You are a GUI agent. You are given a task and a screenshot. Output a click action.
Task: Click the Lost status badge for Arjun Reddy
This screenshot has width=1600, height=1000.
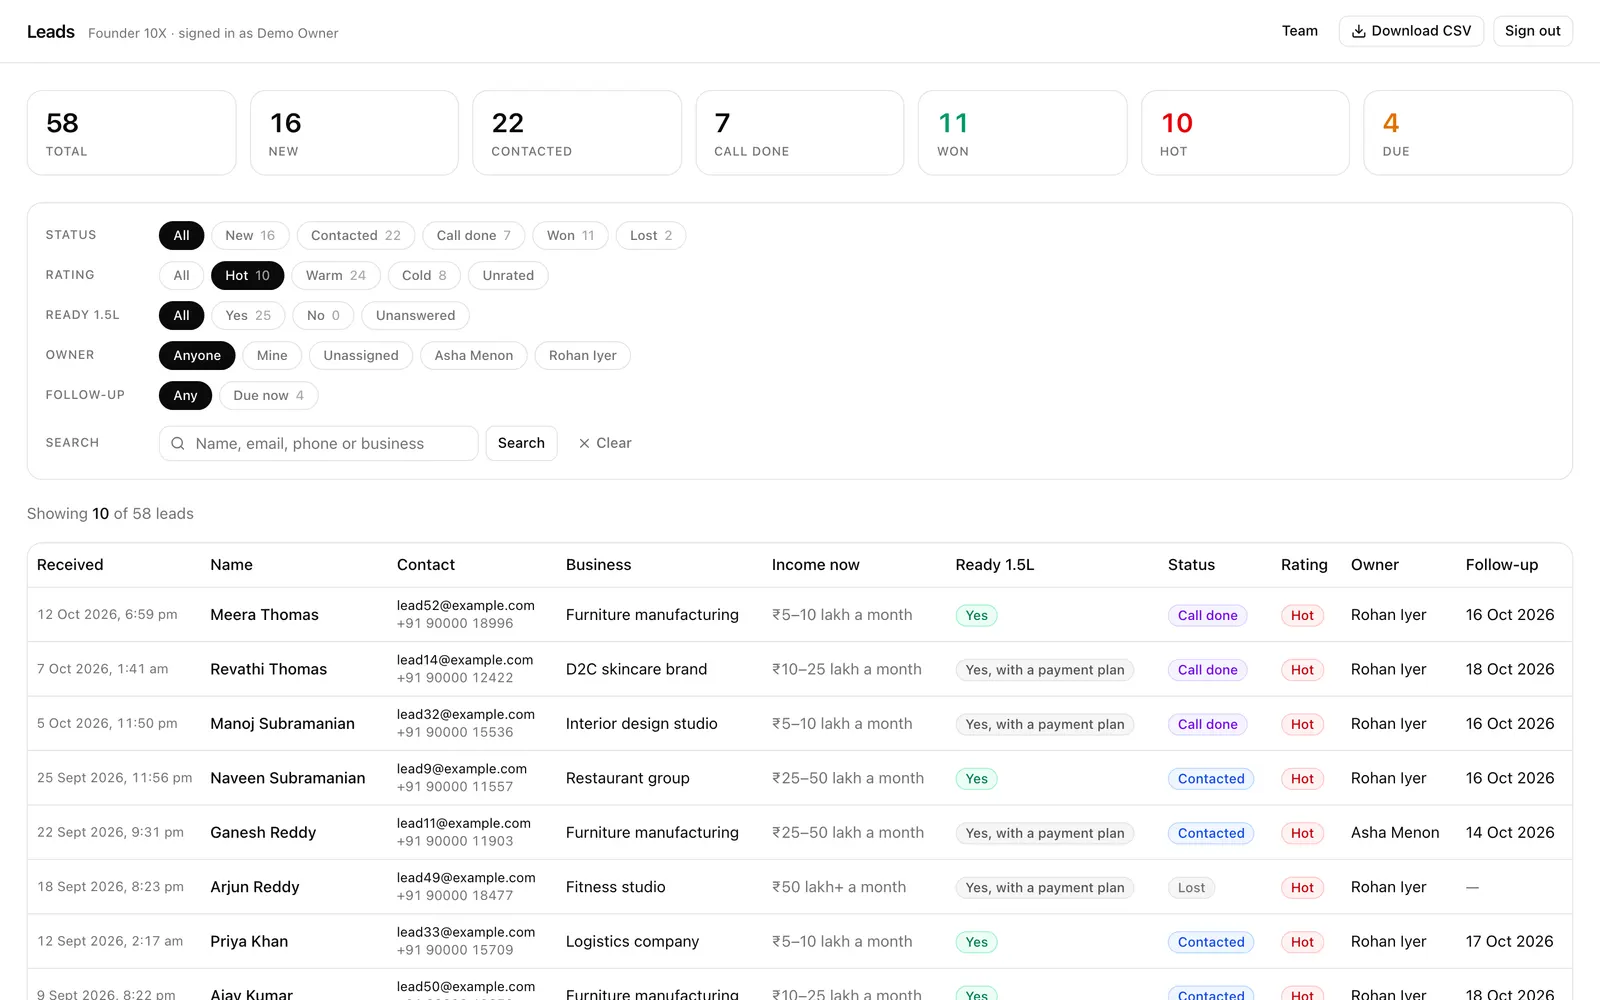tap(1191, 887)
